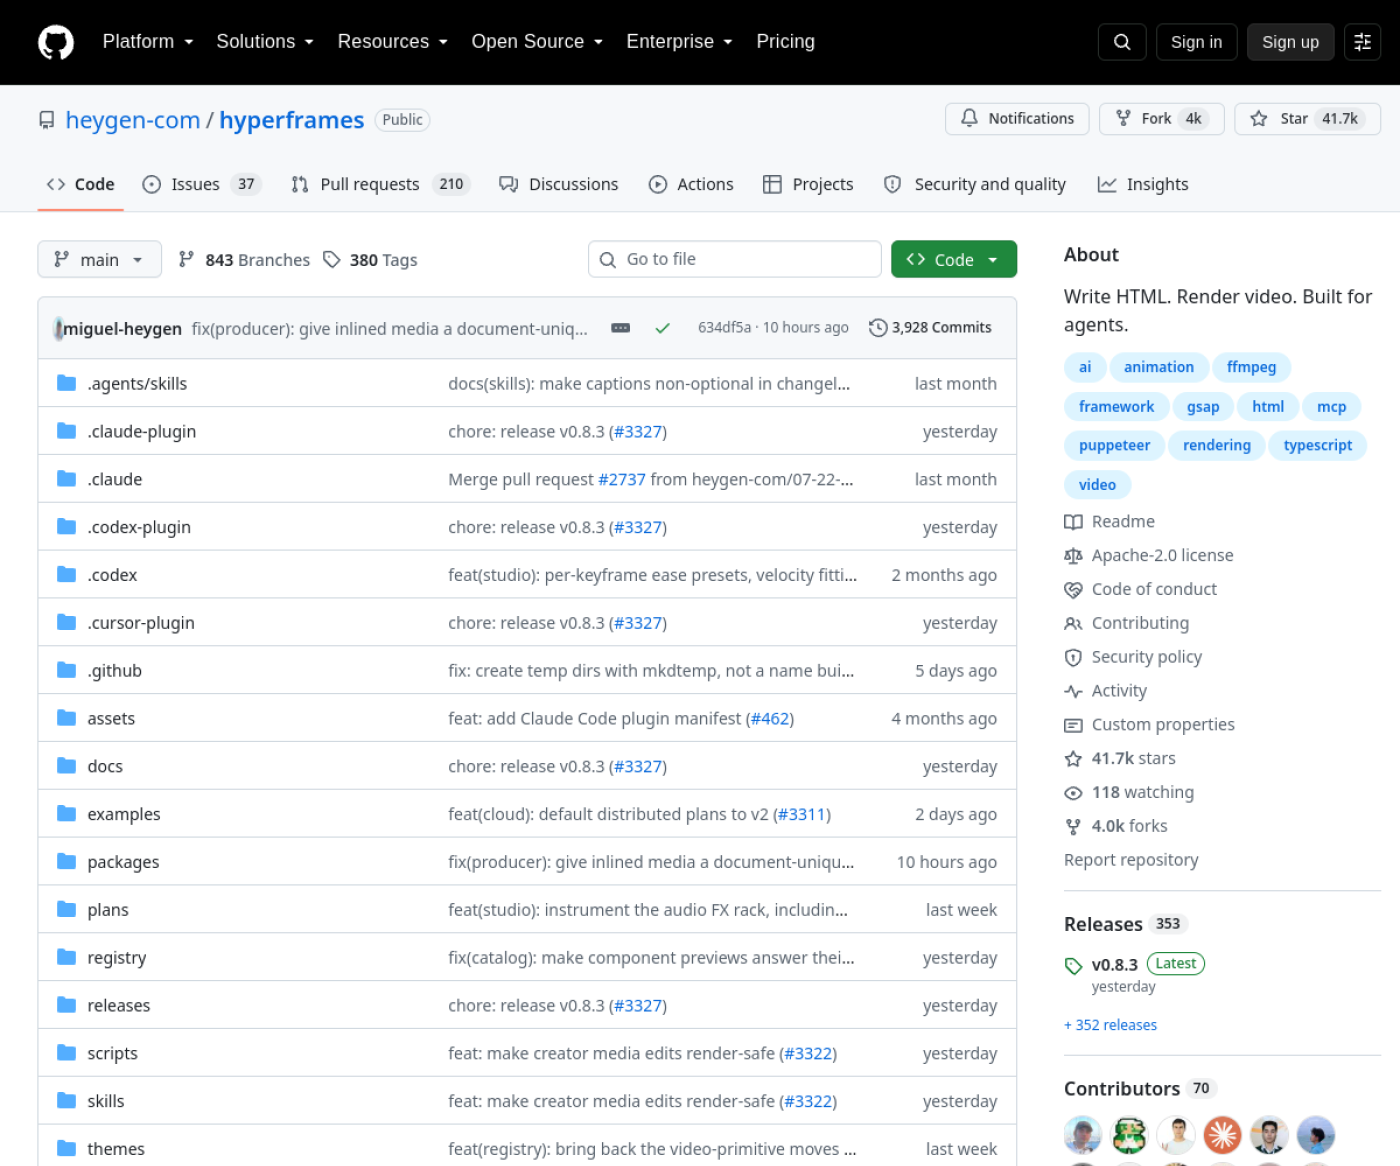This screenshot has height=1166, width=1400.
Task: Open the main branch selector dropdown
Action: pyautogui.click(x=99, y=259)
